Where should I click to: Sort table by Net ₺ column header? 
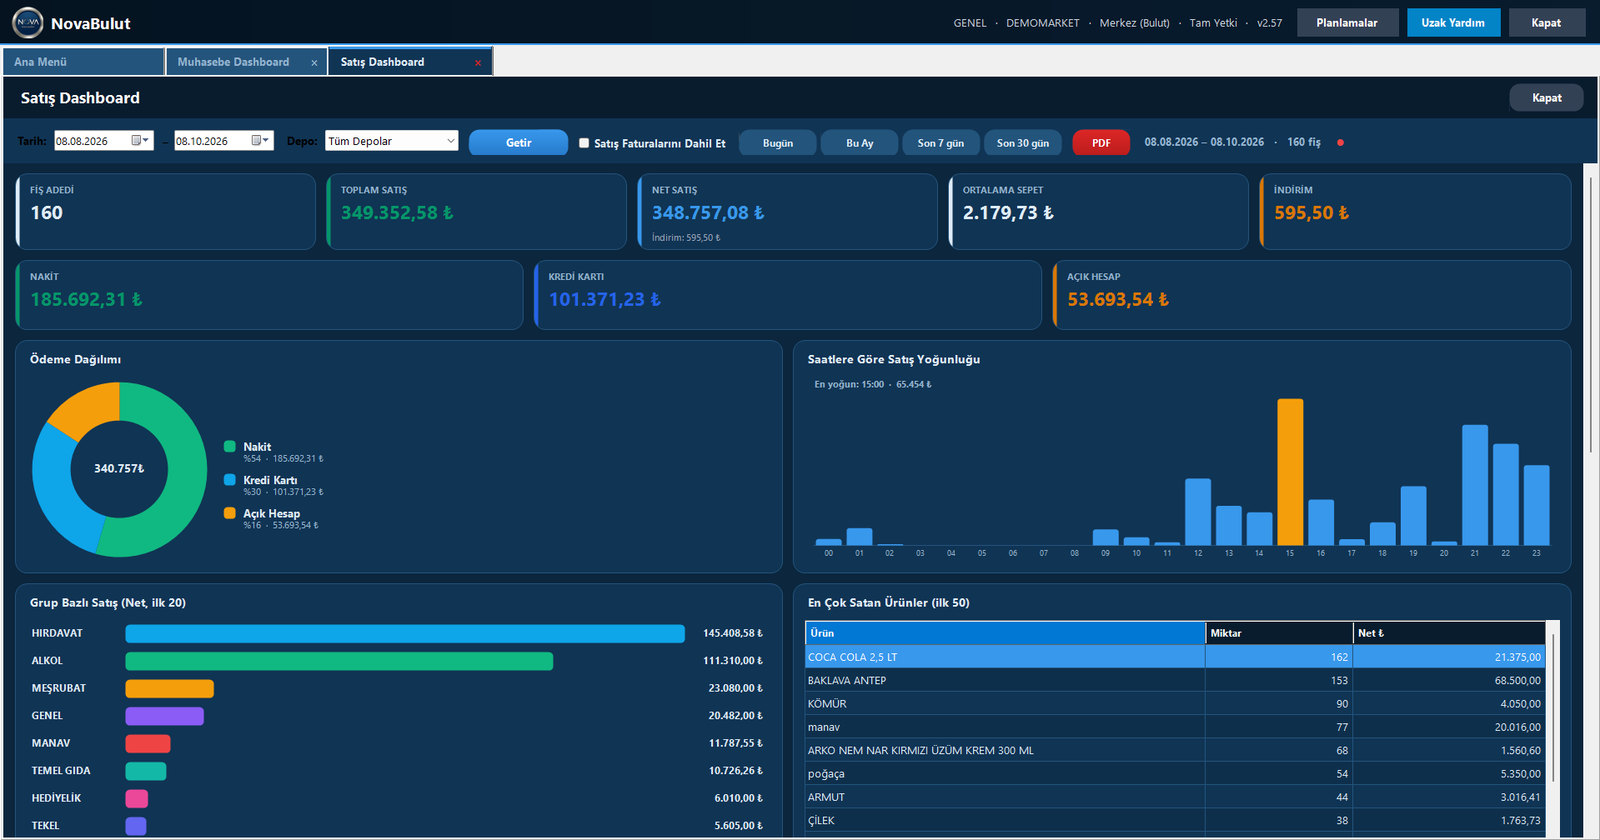pyautogui.click(x=1449, y=633)
